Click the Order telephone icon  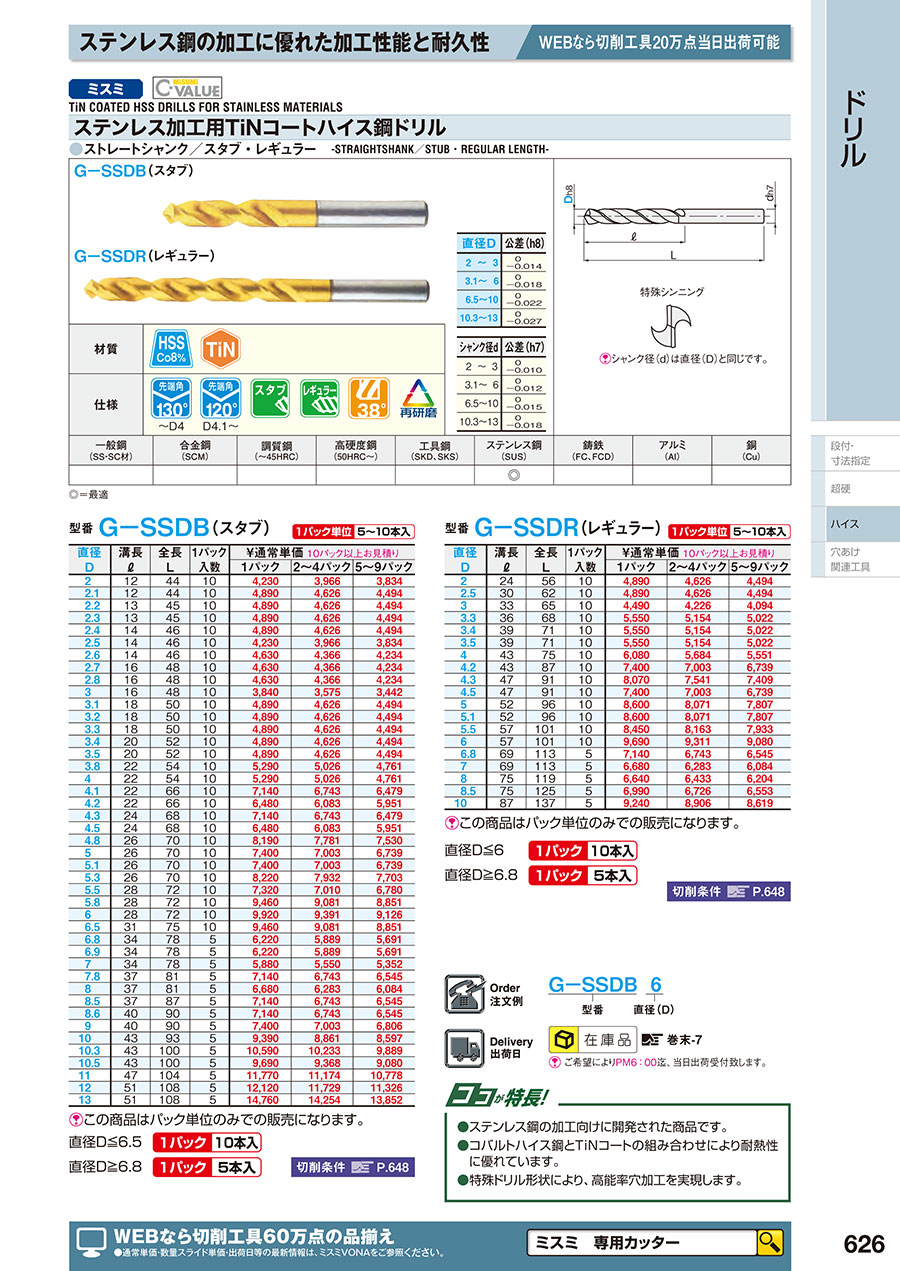(462, 994)
